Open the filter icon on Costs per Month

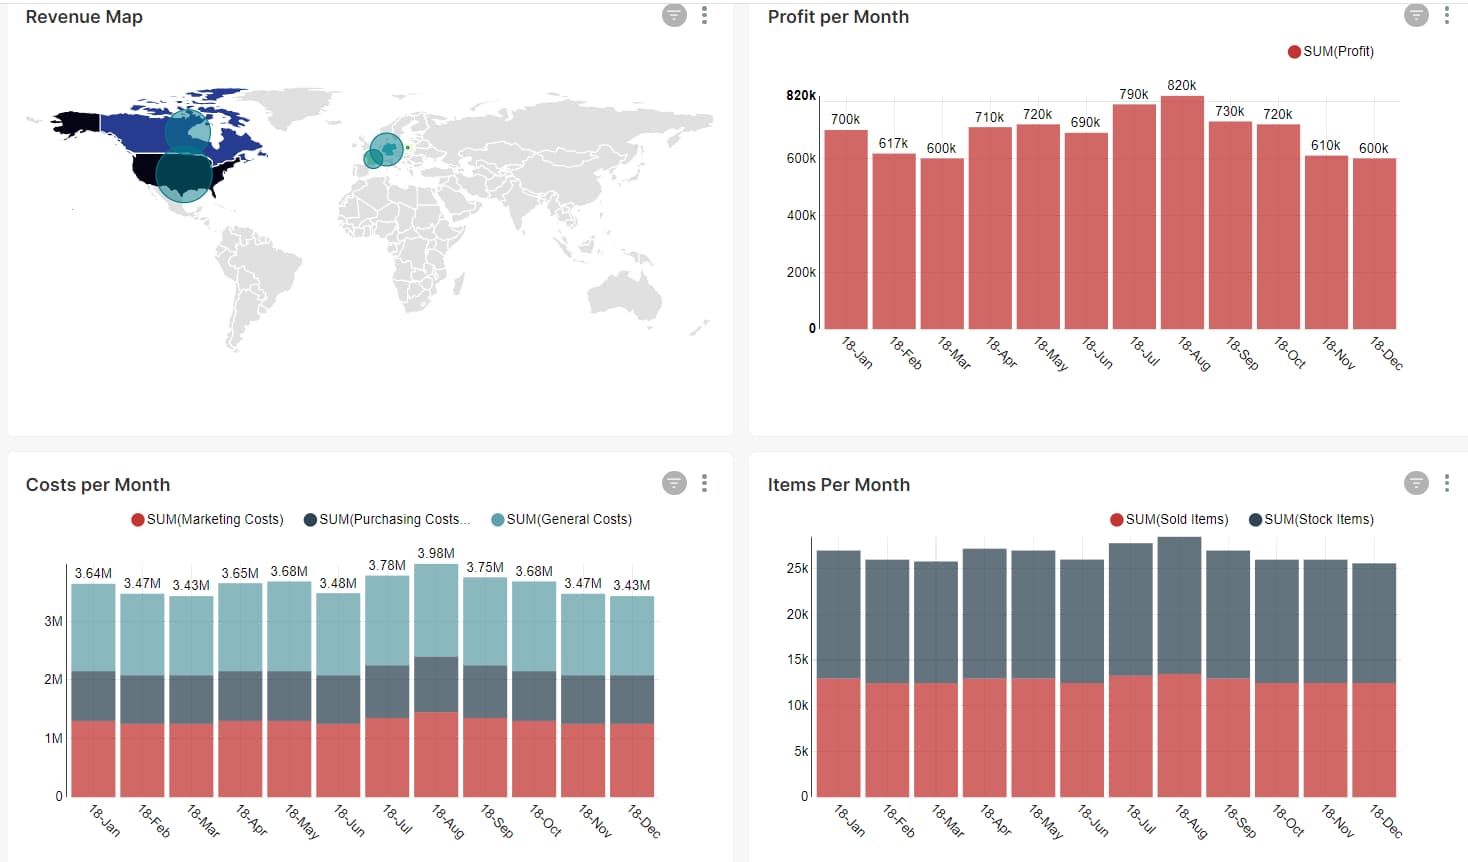[674, 482]
